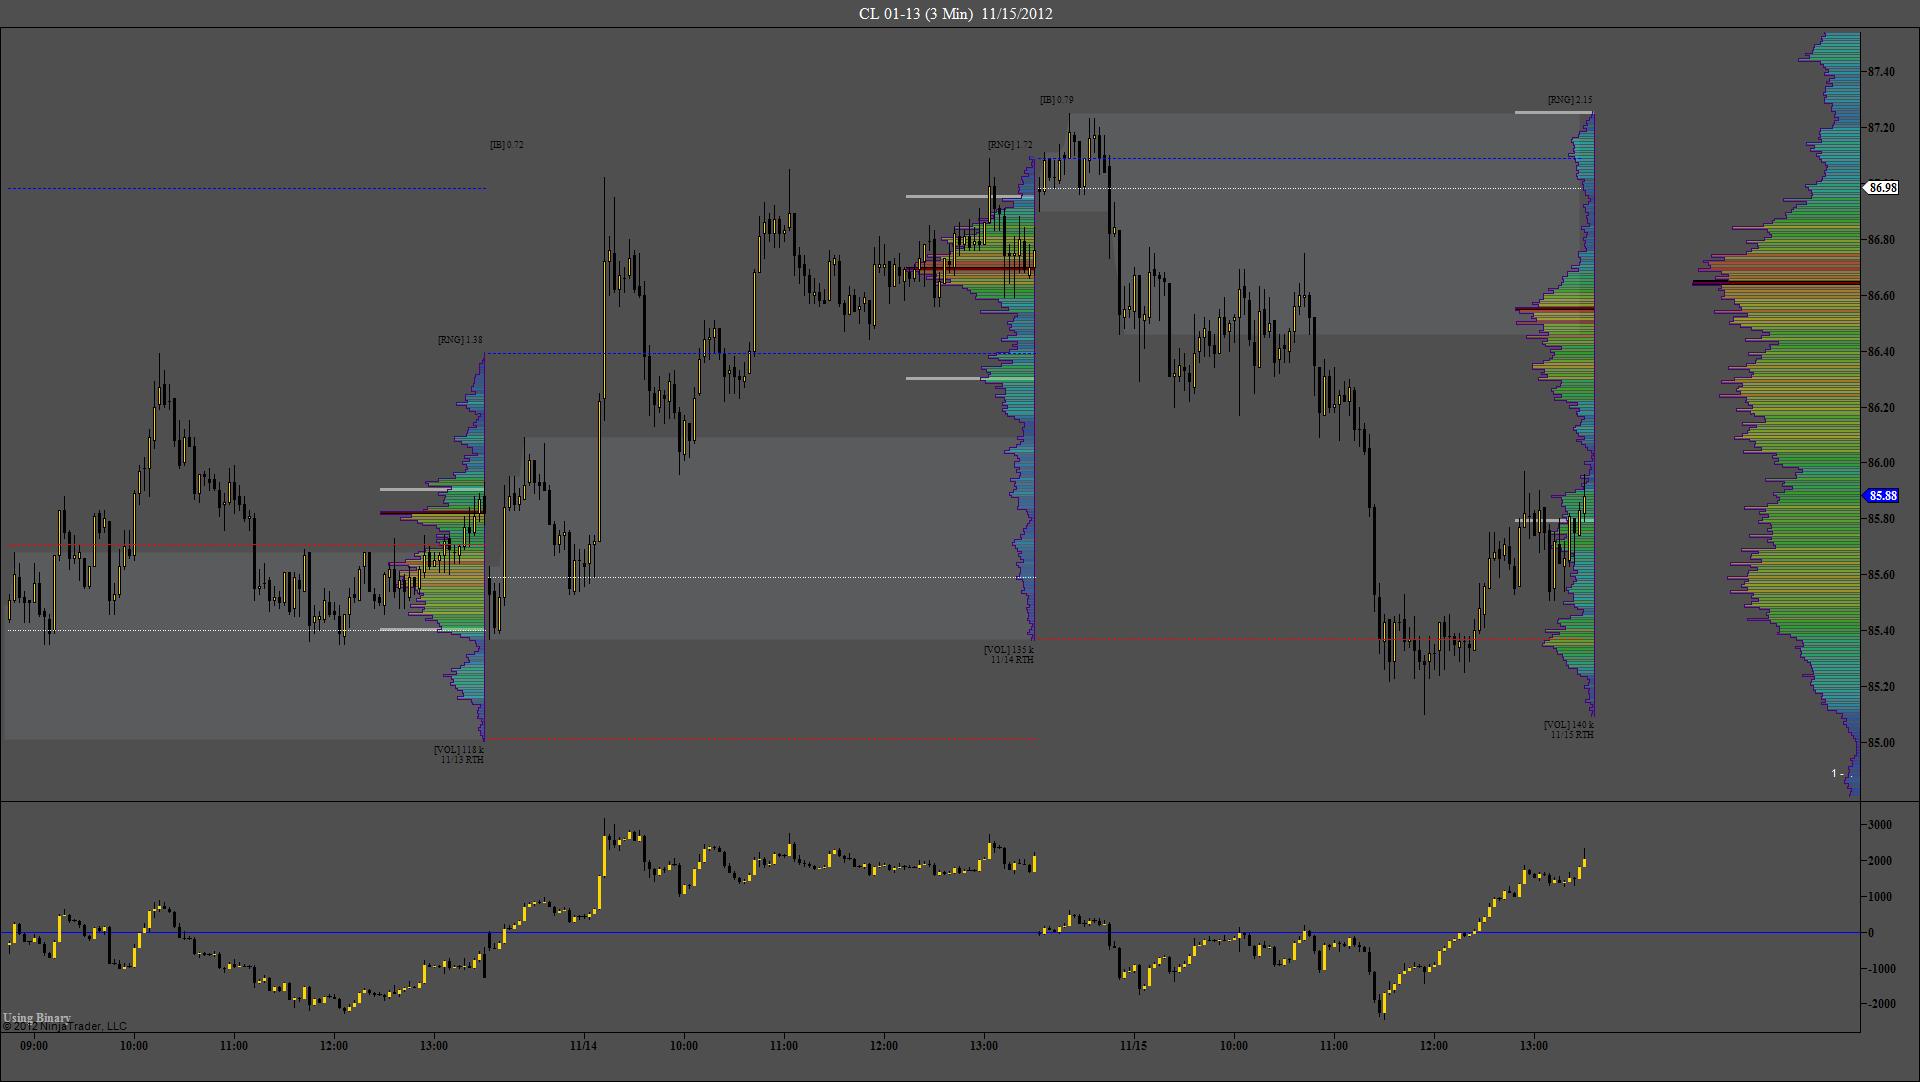
Task: Click the 09:00 time axis label
Action: [x=34, y=1046]
